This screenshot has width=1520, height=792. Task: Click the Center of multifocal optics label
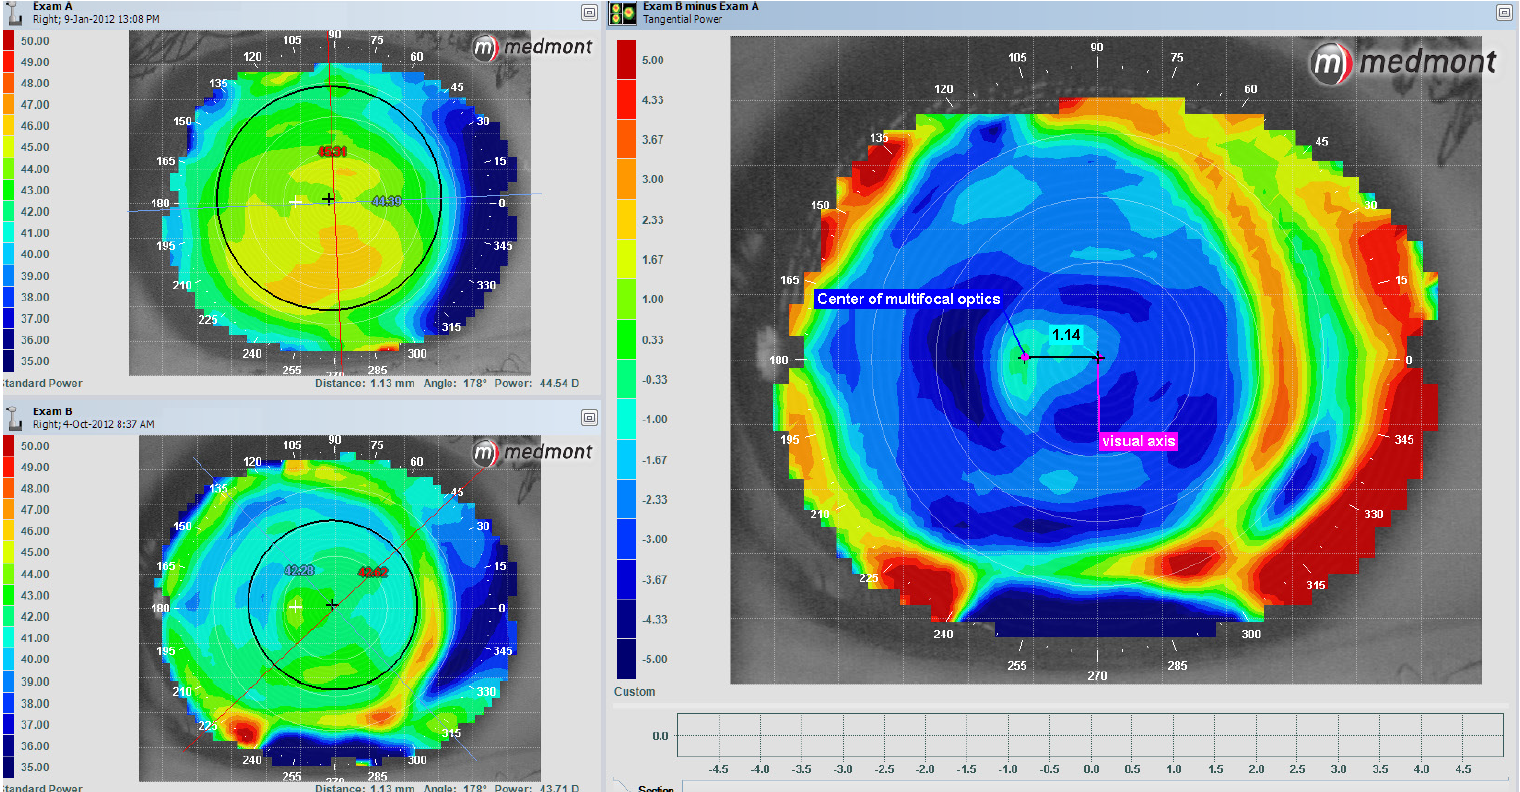tap(908, 298)
